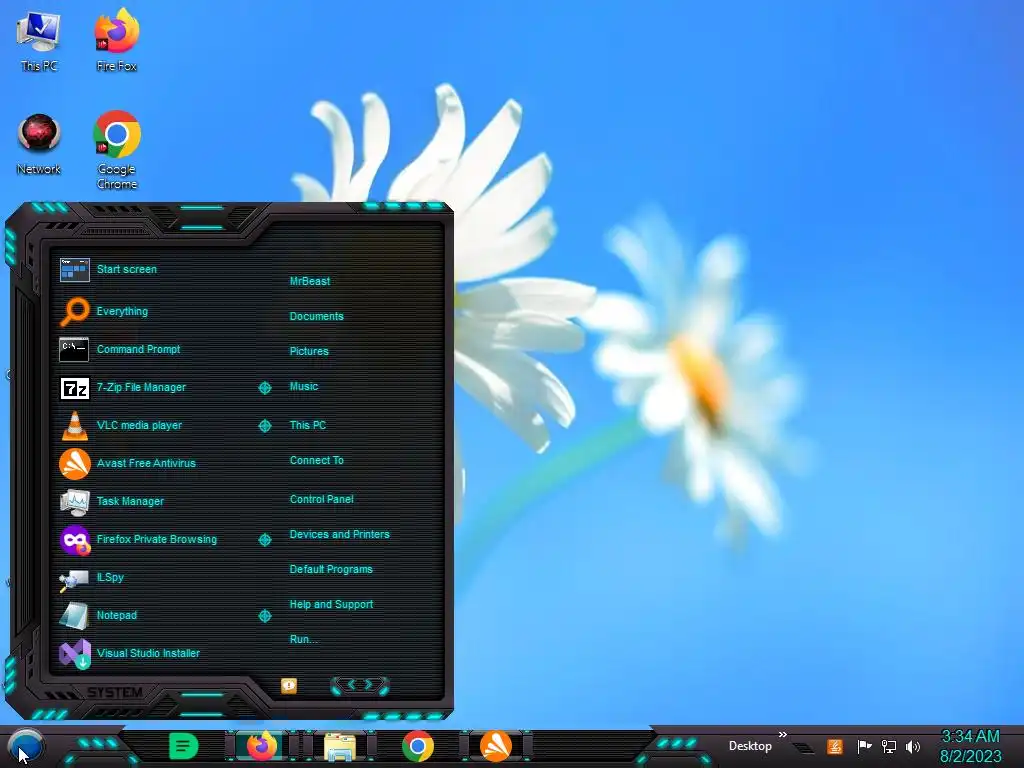
Task: Go to Pictures in the start menu
Action: pyautogui.click(x=309, y=351)
